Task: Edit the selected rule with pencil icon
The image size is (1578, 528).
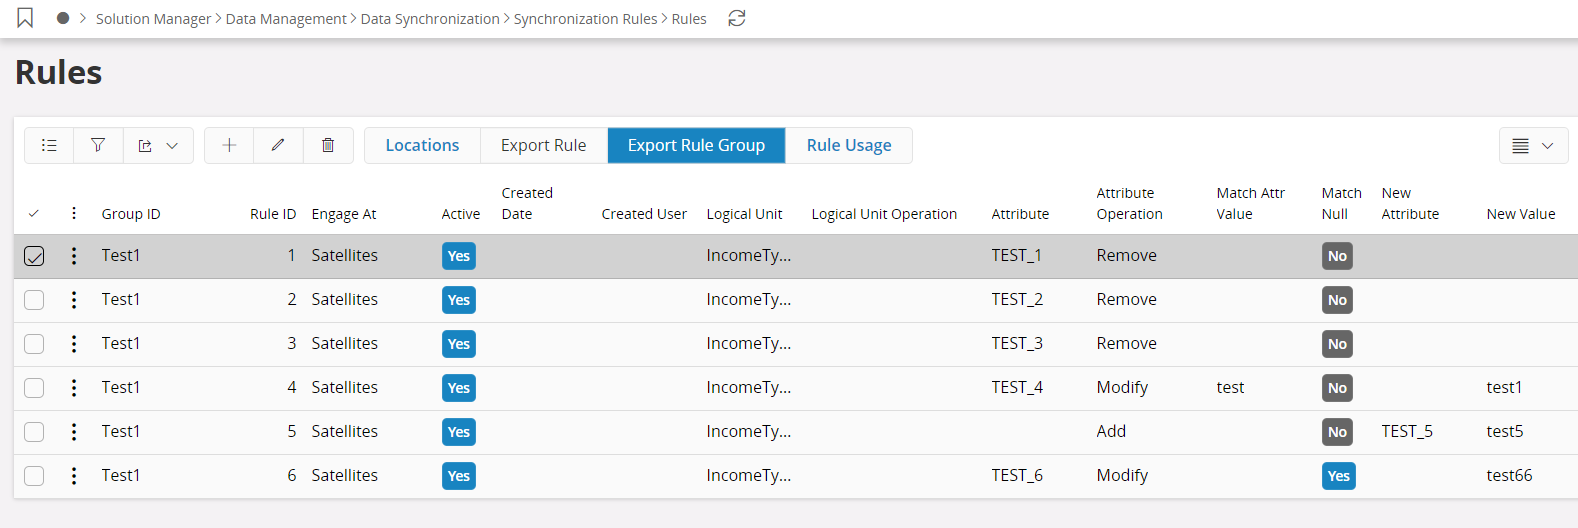Action: tap(278, 145)
